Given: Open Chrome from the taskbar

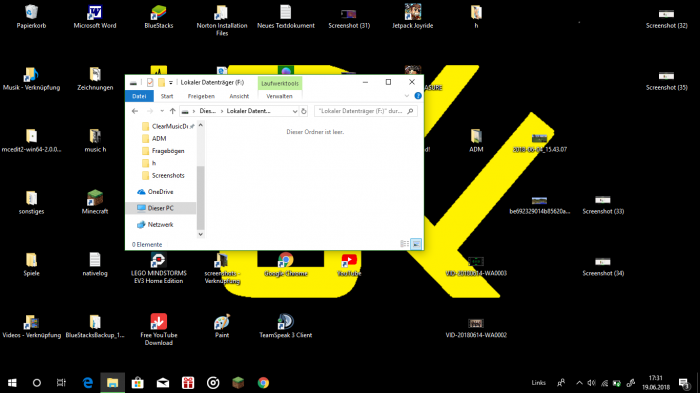Looking at the screenshot, I should click(263, 383).
